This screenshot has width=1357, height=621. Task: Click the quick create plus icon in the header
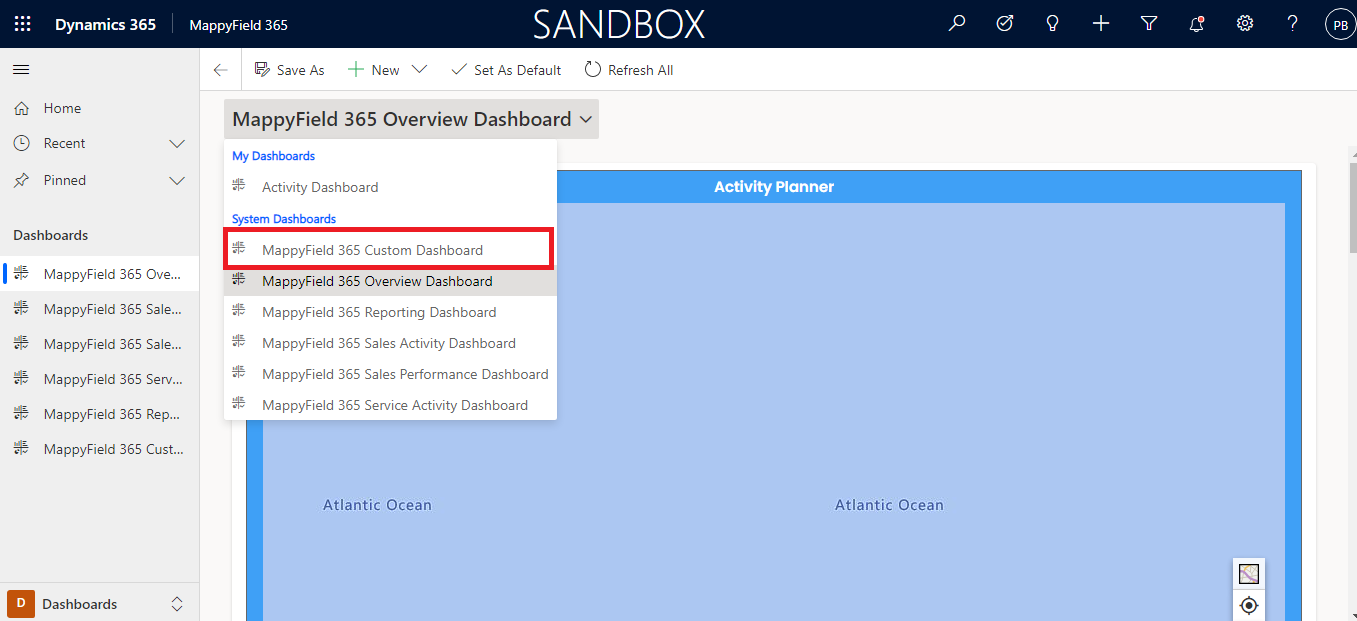[x=1101, y=24]
